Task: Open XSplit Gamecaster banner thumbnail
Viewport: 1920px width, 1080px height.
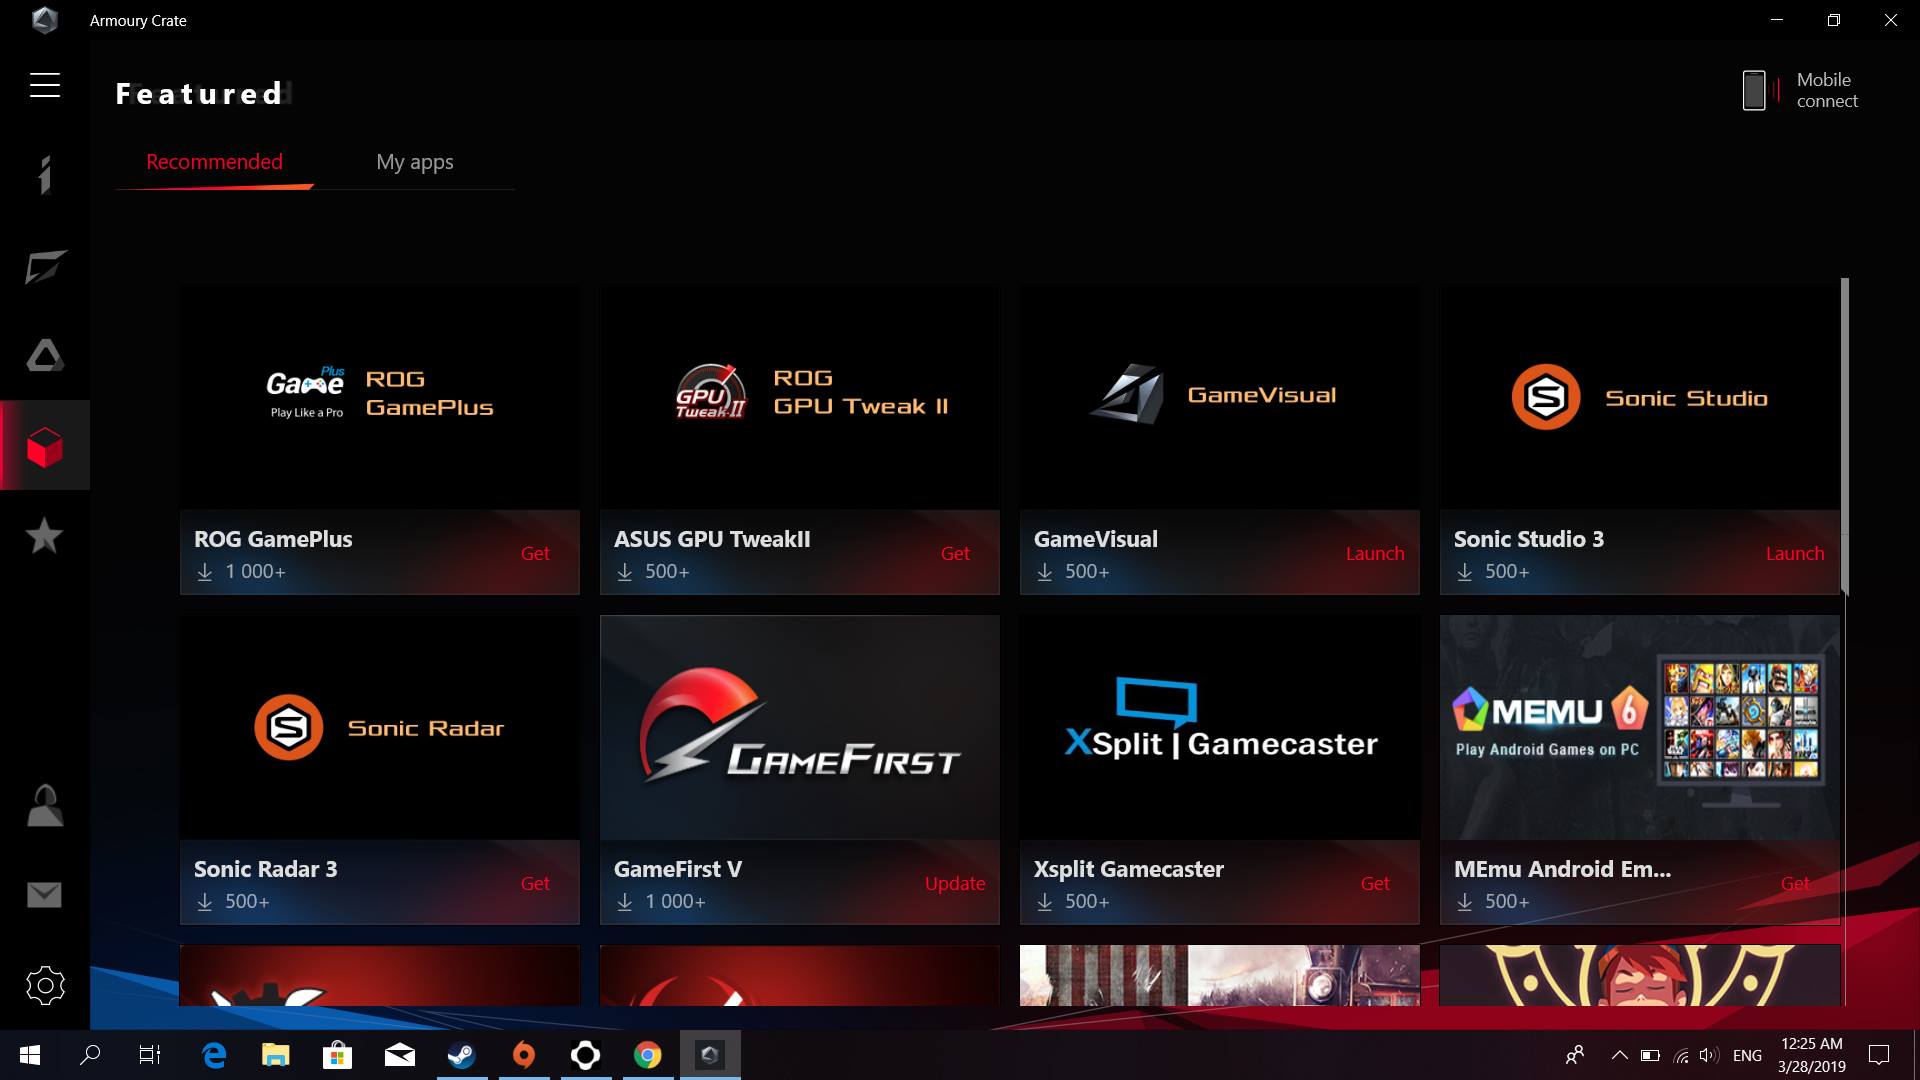Action: (x=1220, y=727)
